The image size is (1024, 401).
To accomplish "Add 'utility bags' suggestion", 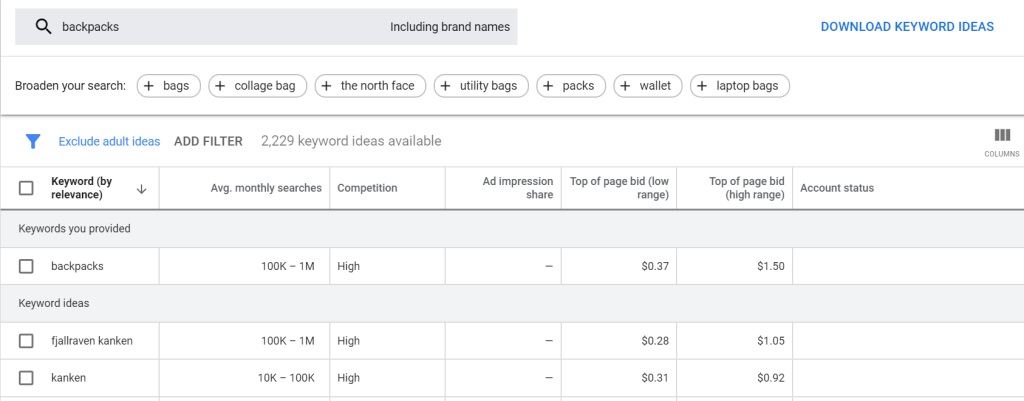I will [480, 86].
